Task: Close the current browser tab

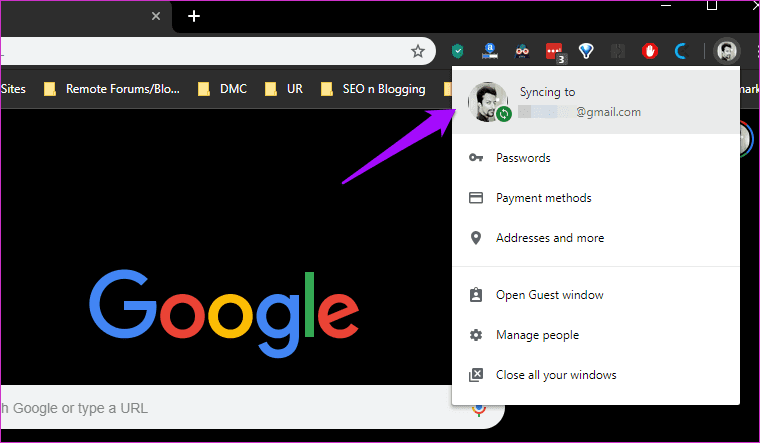Action: (x=156, y=16)
